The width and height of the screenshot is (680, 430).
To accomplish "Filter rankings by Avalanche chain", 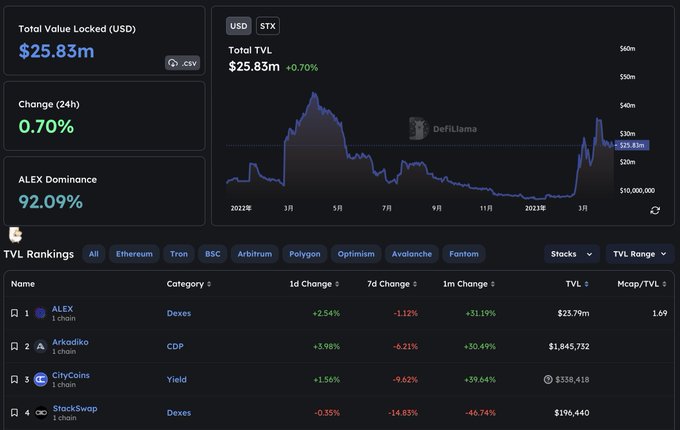I will [x=412, y=254].
